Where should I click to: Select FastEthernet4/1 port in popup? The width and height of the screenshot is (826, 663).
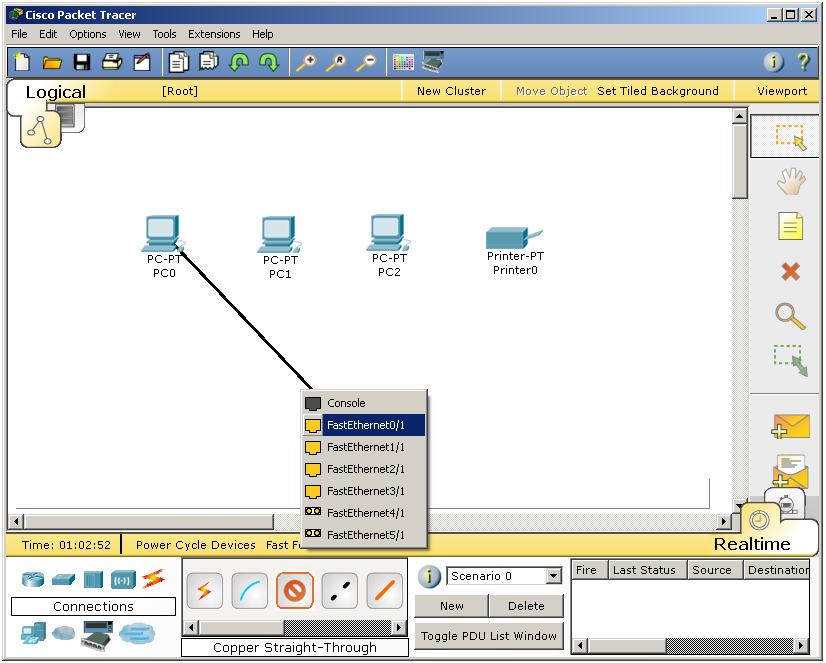click(364, 513)
